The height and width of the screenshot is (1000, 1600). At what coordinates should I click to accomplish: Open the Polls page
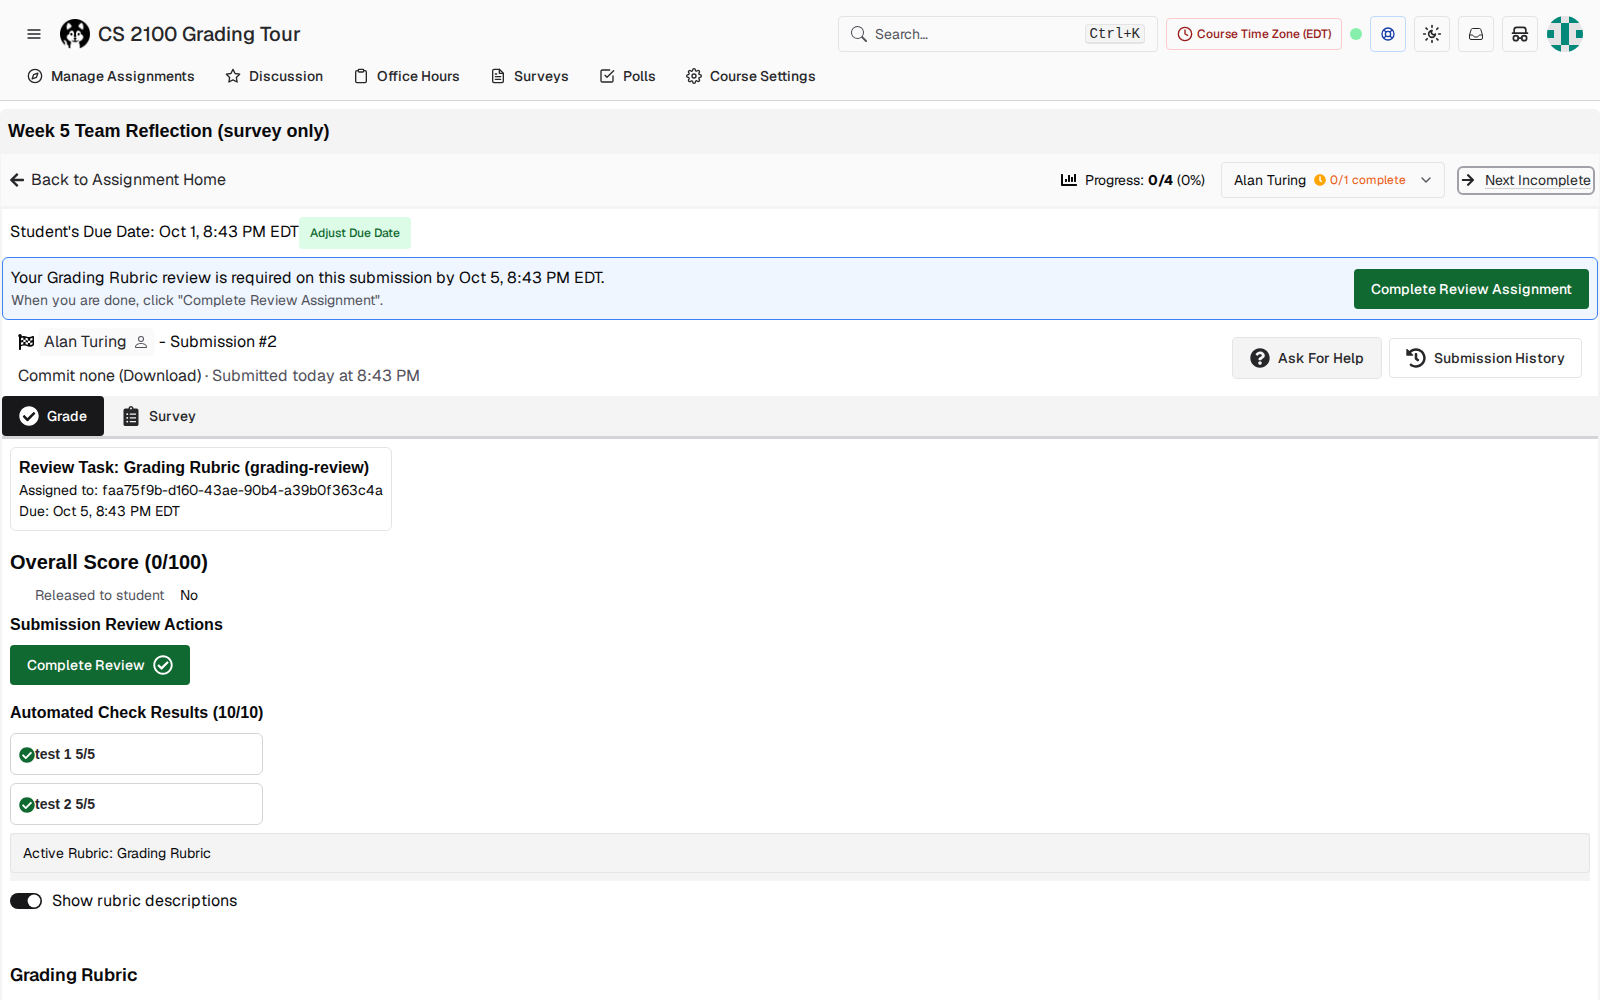[628, 76]
